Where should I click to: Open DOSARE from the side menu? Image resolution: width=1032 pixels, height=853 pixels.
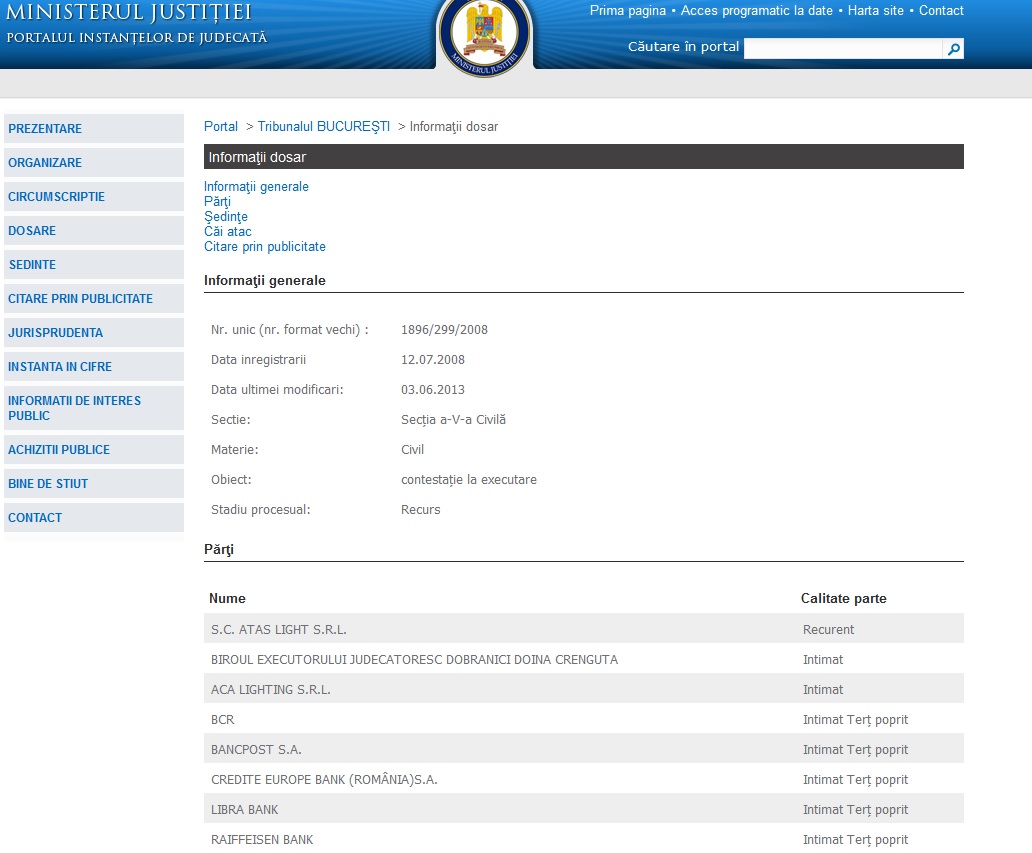pos(32,231)
